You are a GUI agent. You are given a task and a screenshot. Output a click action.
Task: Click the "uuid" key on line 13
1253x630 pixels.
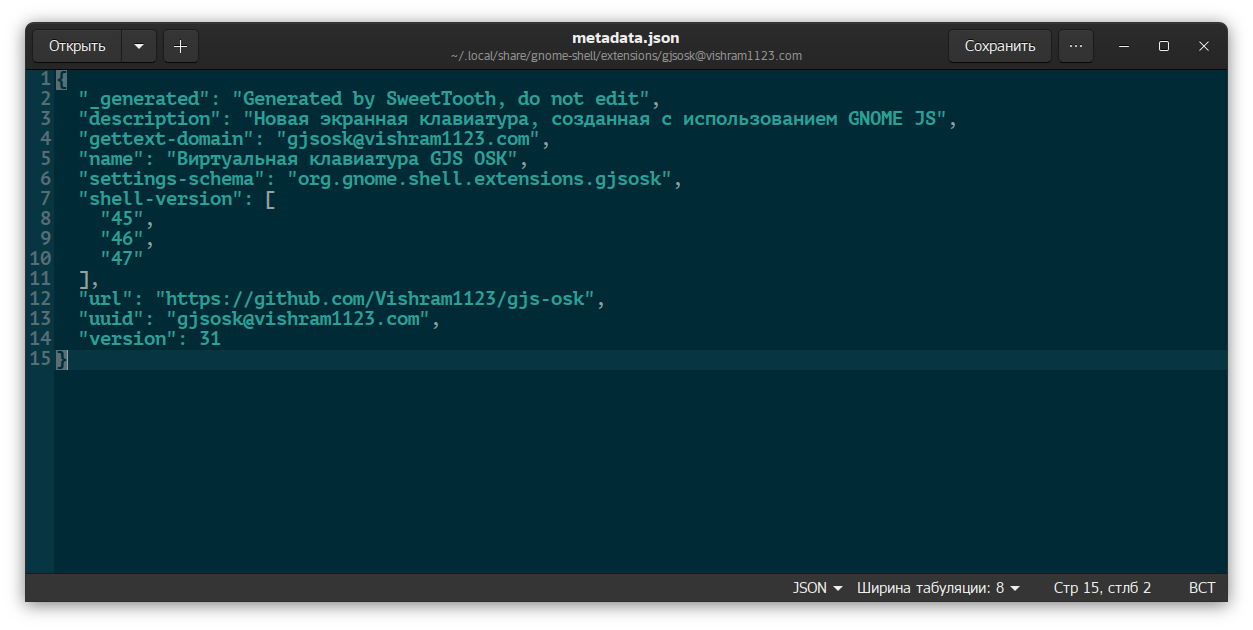pos(111,319)
